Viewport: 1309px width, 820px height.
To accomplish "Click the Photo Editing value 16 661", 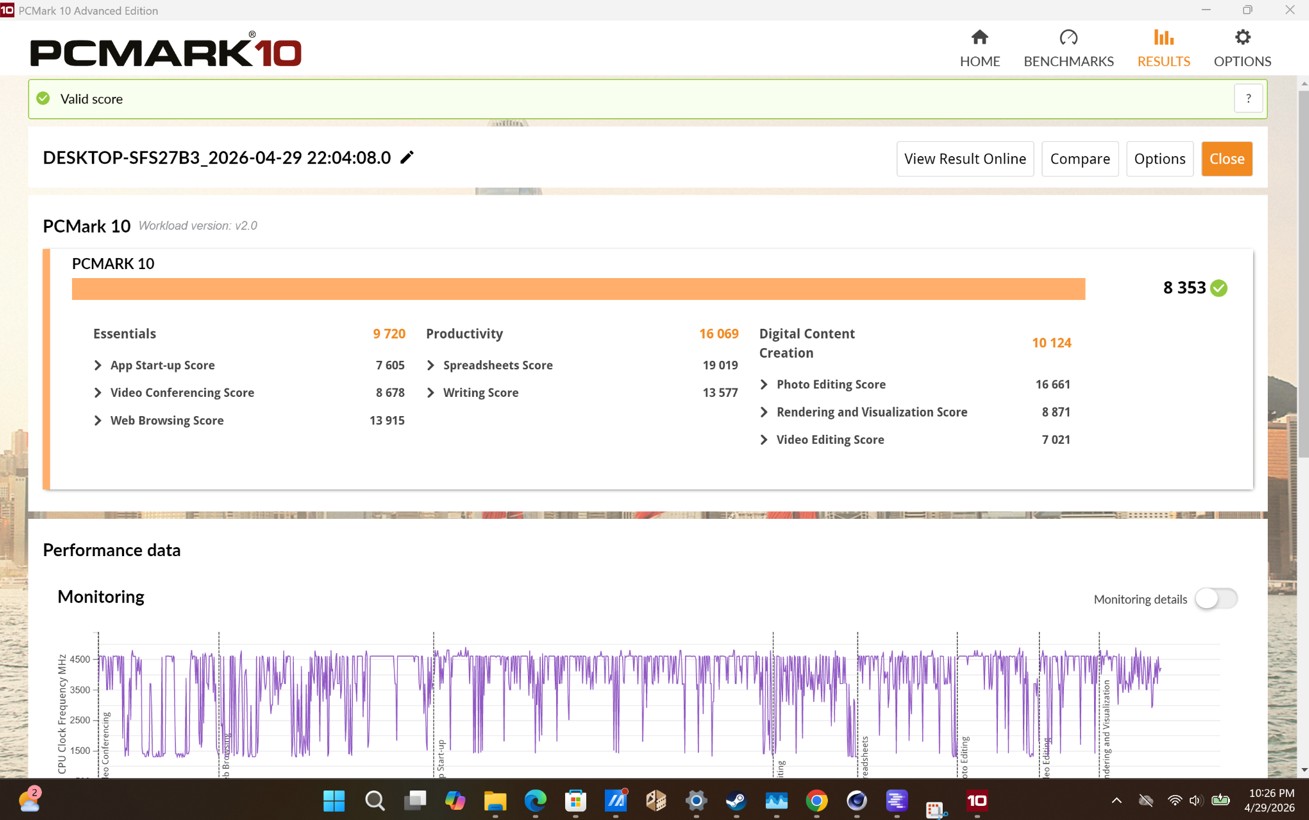I will click(x=1053, y=384).
